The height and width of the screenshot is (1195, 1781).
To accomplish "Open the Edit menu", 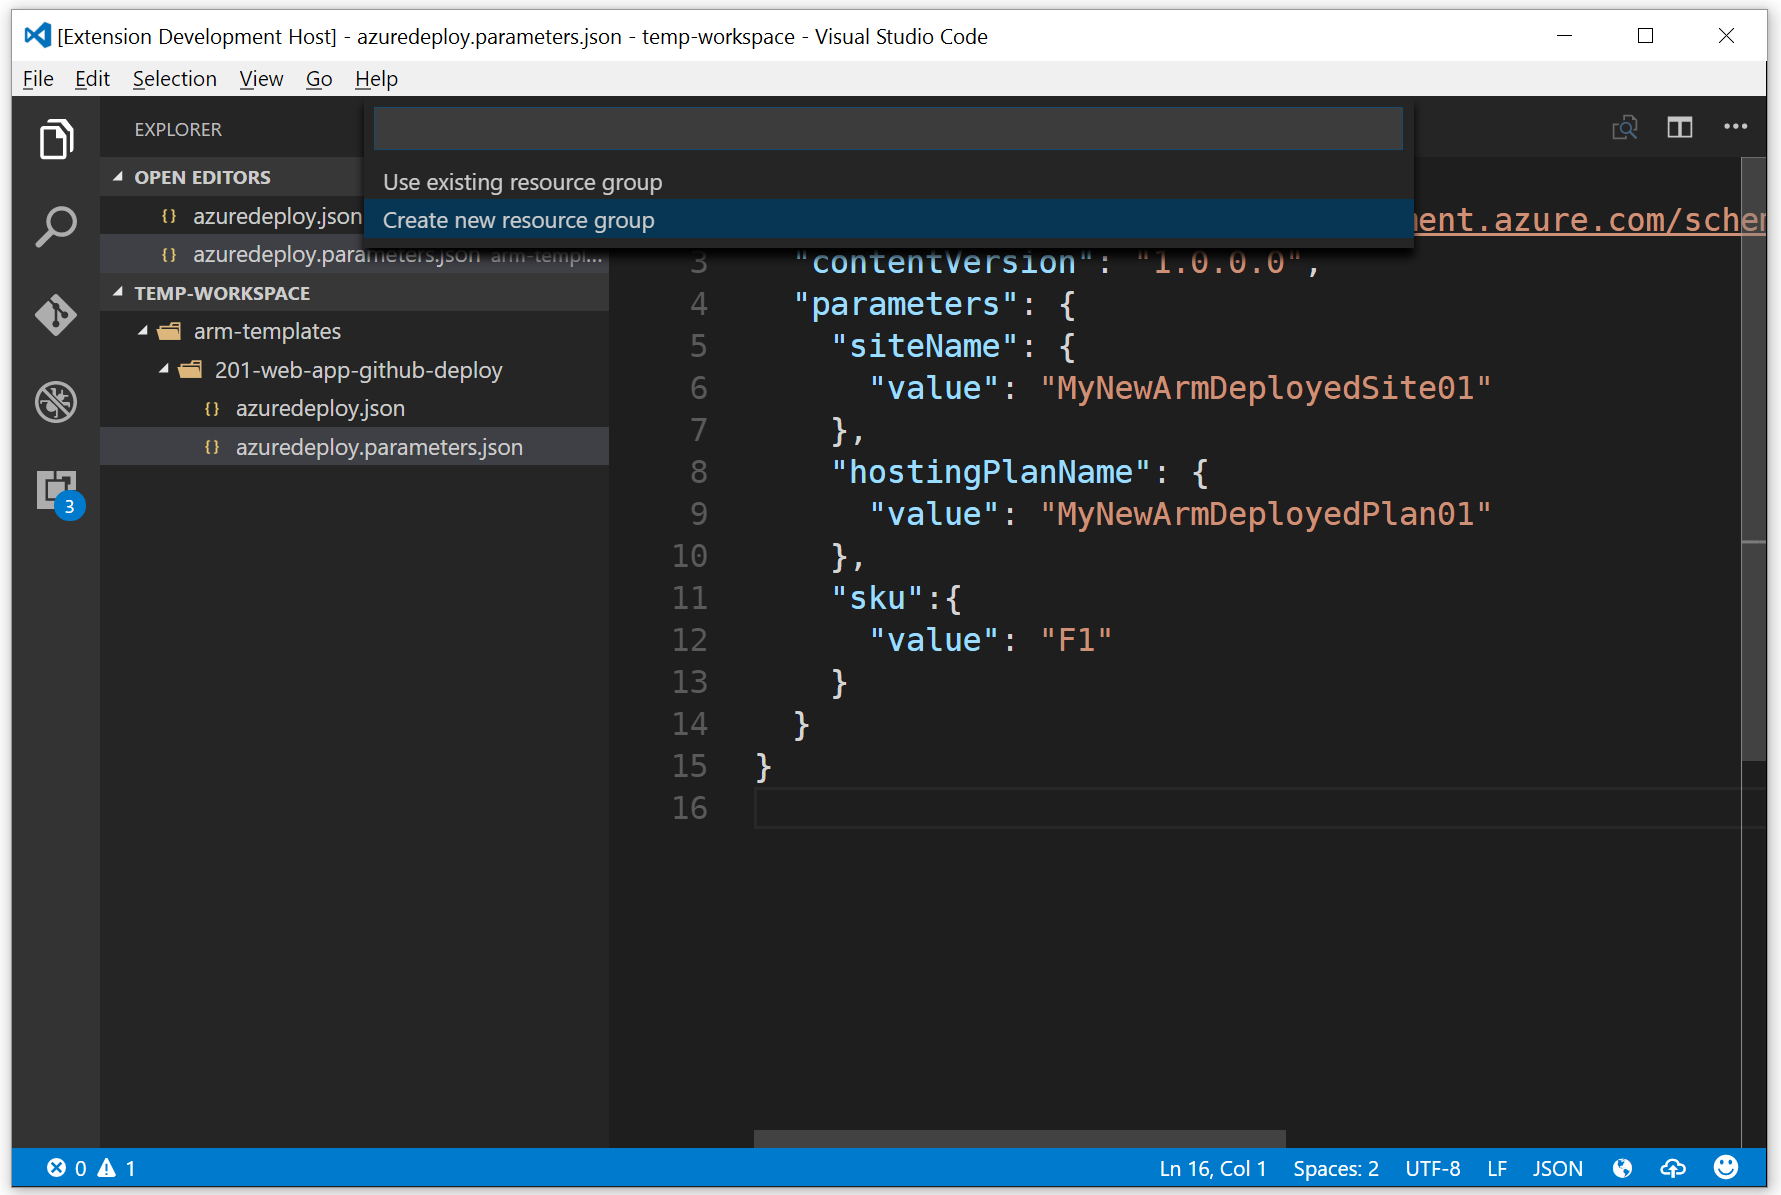I will (92, 78).
